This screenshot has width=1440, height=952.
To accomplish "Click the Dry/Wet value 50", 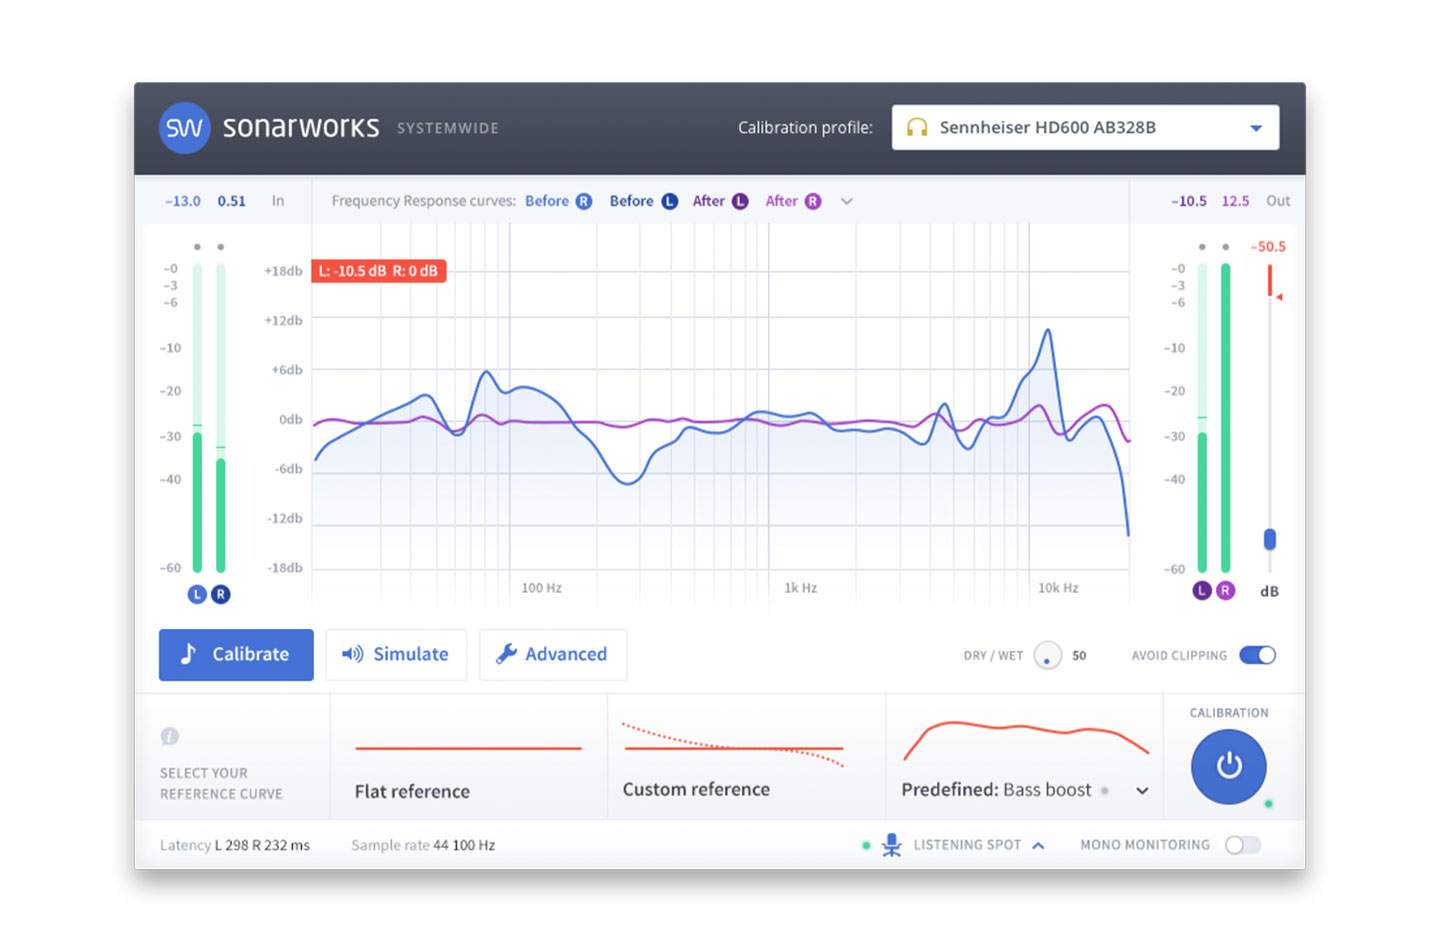I will 1079,656.
